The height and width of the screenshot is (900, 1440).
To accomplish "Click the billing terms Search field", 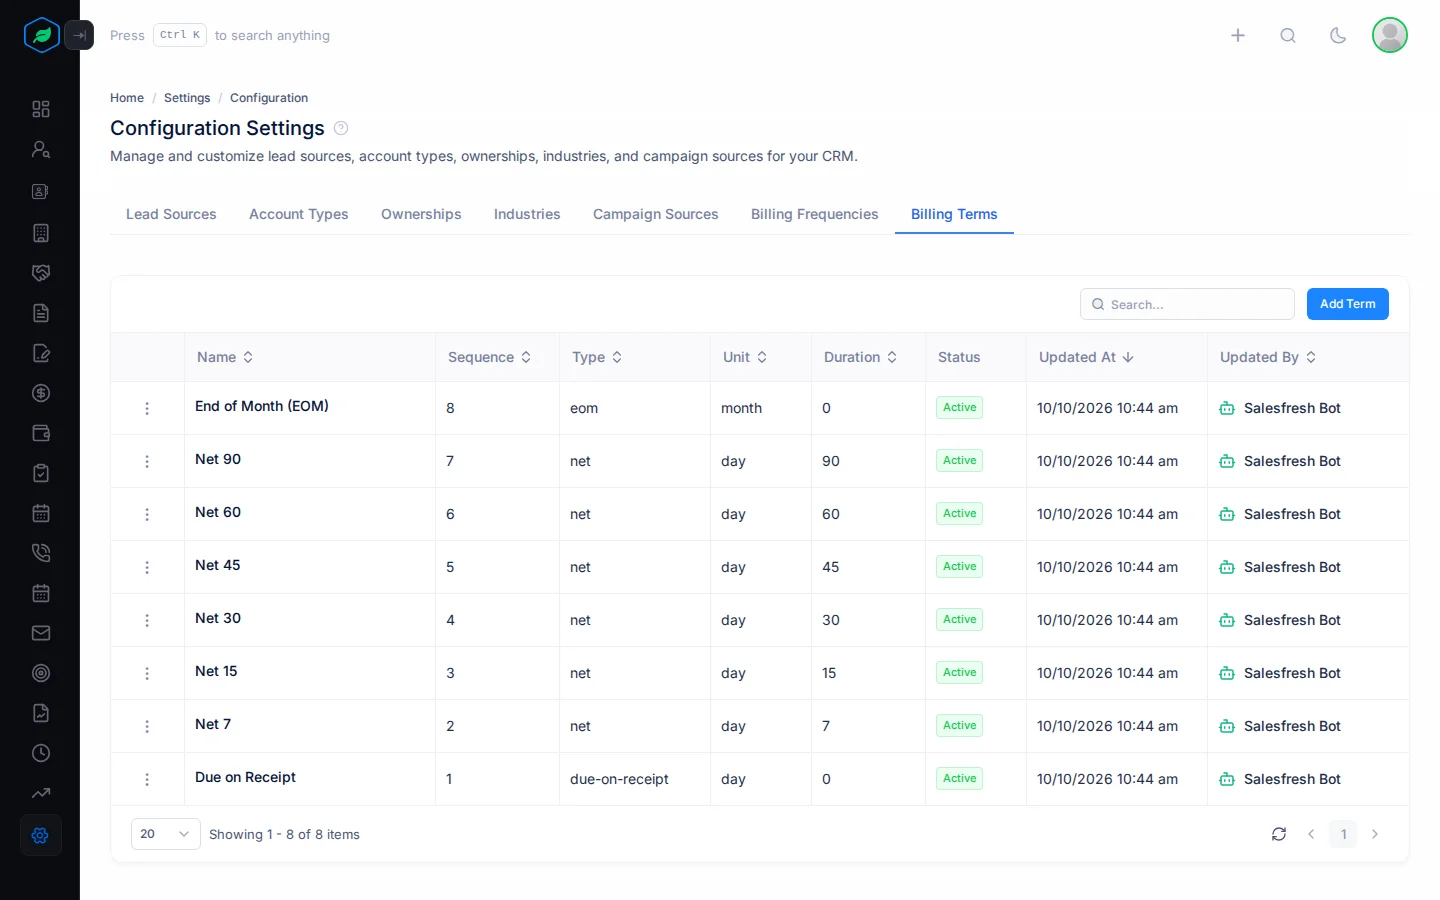I will [1187, 304].
